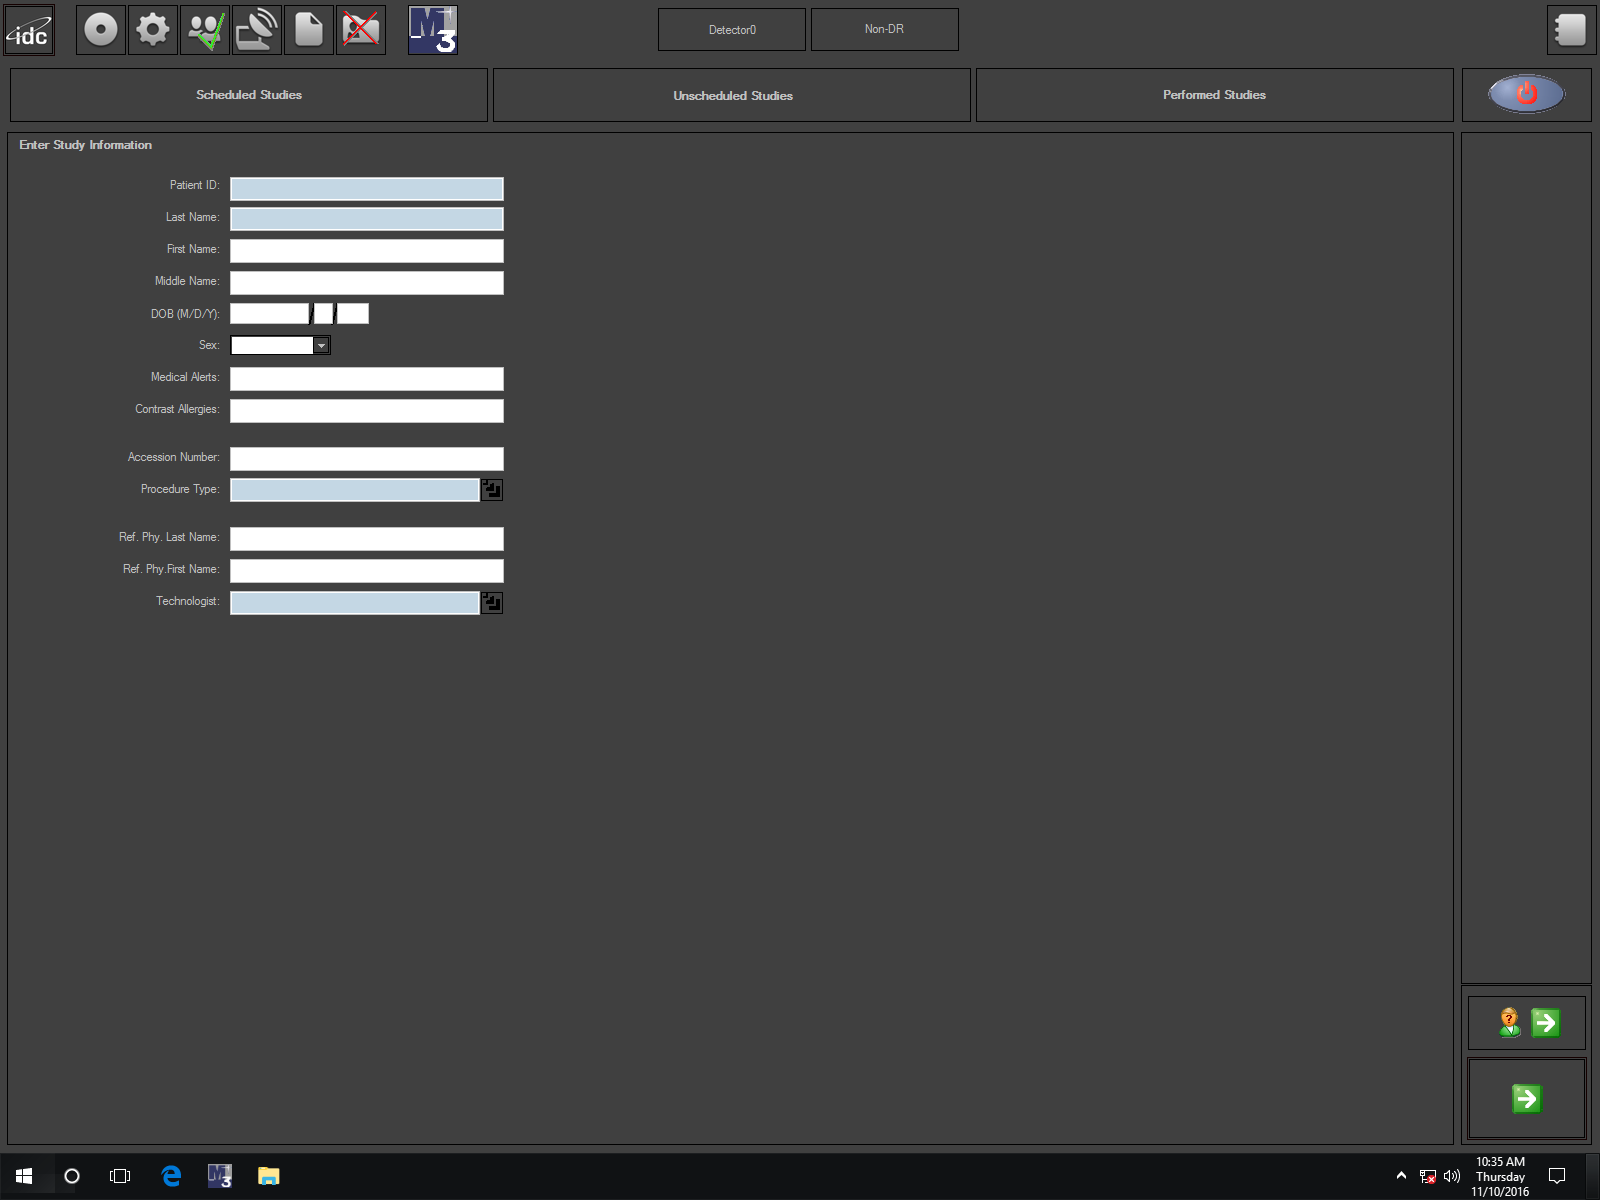Open the Technologist picker button

pyautogui.click(x=492, y=602)
